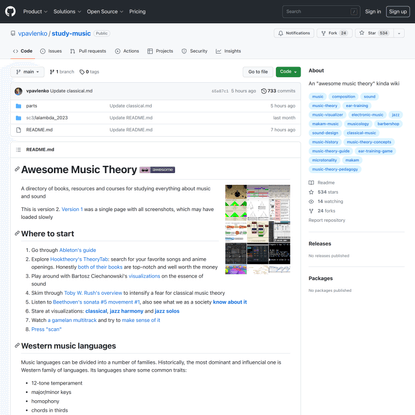Open the 24 forks sidebar link
Viewport: 415px width, 415px height.
coord(322,211)
